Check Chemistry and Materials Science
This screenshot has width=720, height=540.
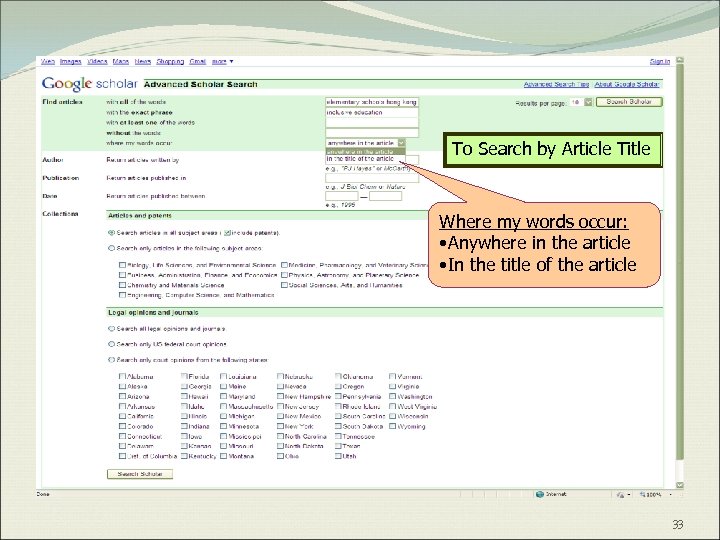coord(122,285)
